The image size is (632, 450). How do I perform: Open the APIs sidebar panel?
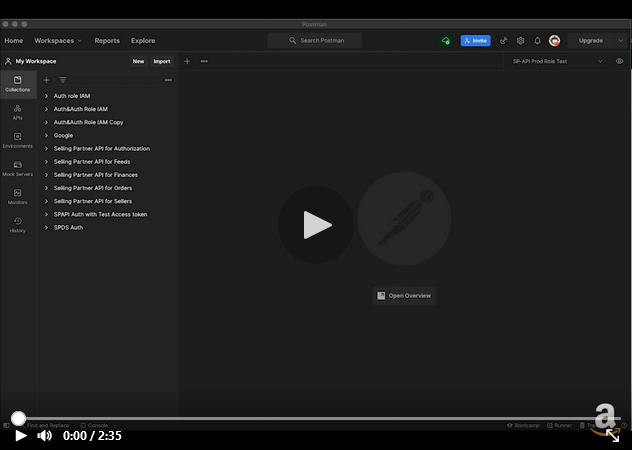[x=17, y=112]
